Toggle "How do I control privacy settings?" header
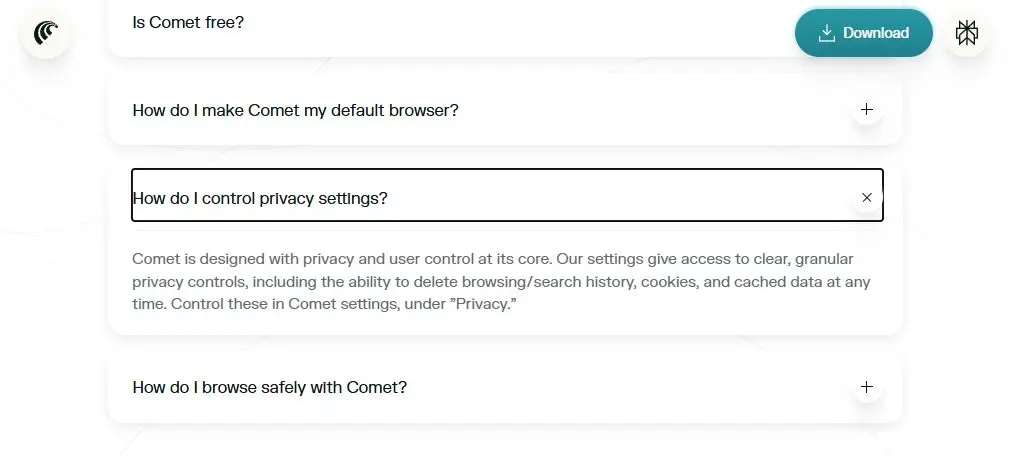 tap(260, 198)
